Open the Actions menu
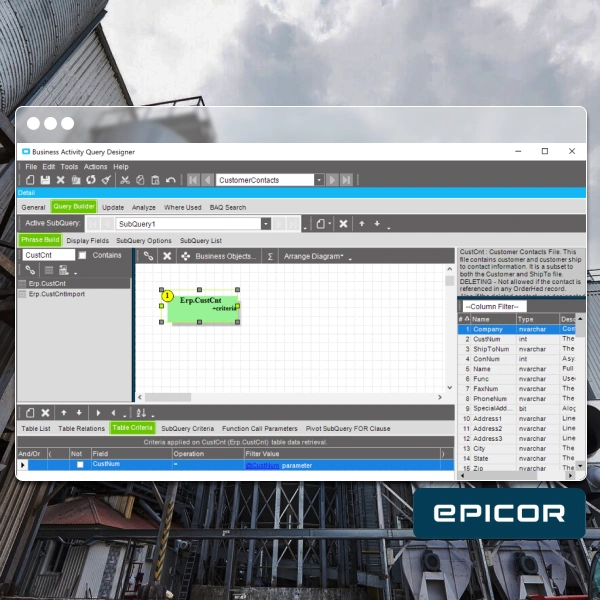Image resolution: width=600 pixels, height=600 pixels. (95, 167)
